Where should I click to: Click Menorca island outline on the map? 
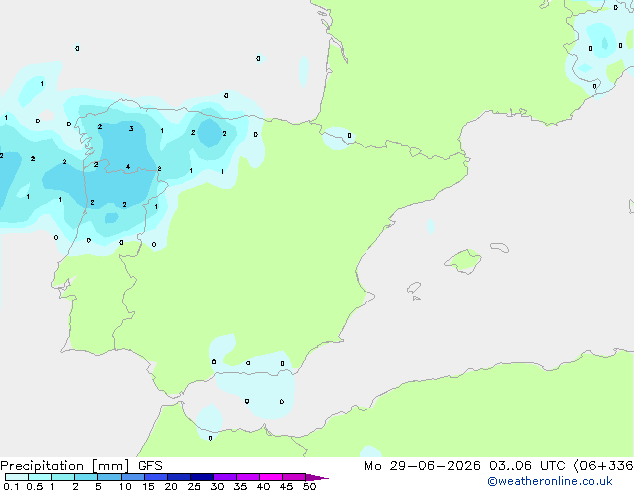point(499,247)
